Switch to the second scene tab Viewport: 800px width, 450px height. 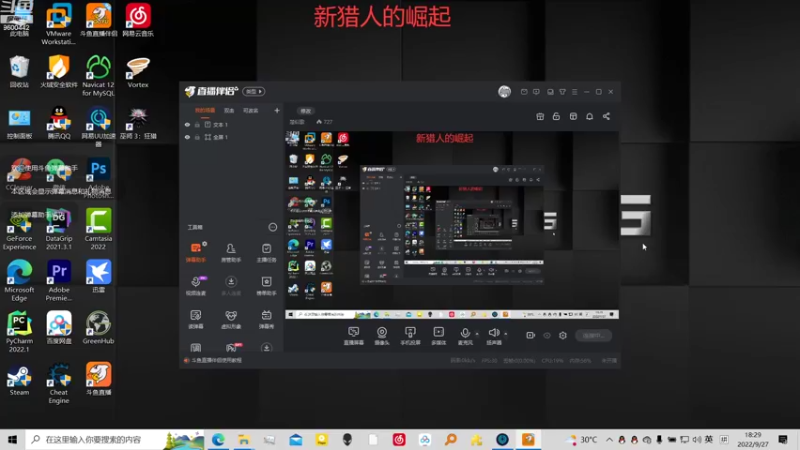coord(229,110)
